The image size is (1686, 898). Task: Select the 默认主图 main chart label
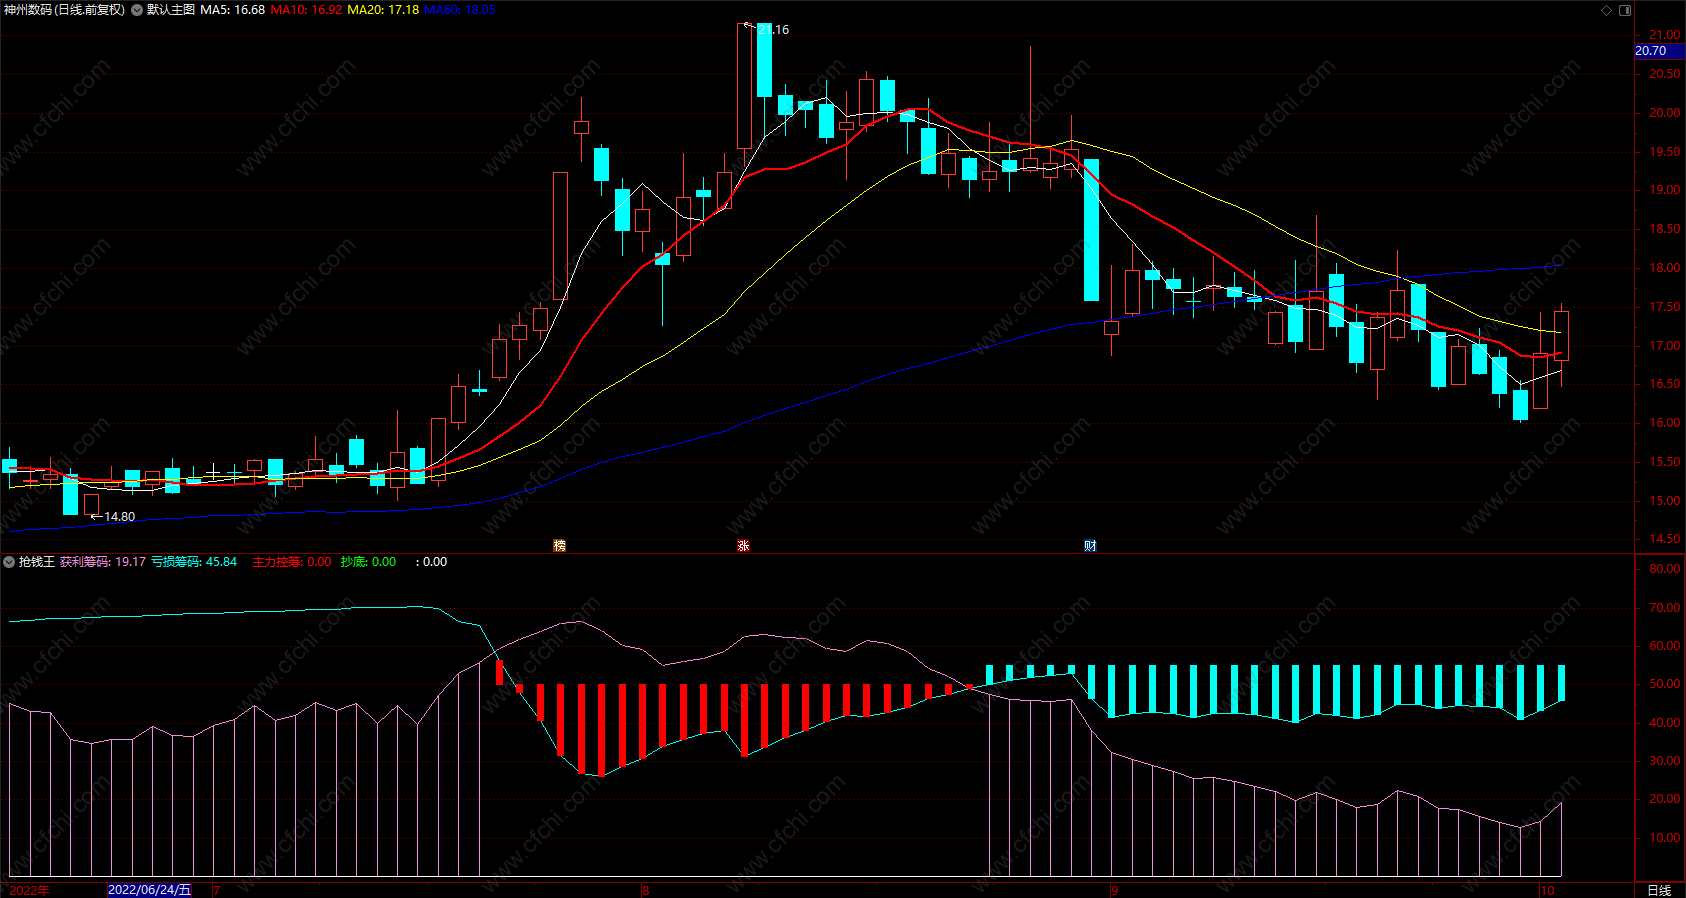171,10
